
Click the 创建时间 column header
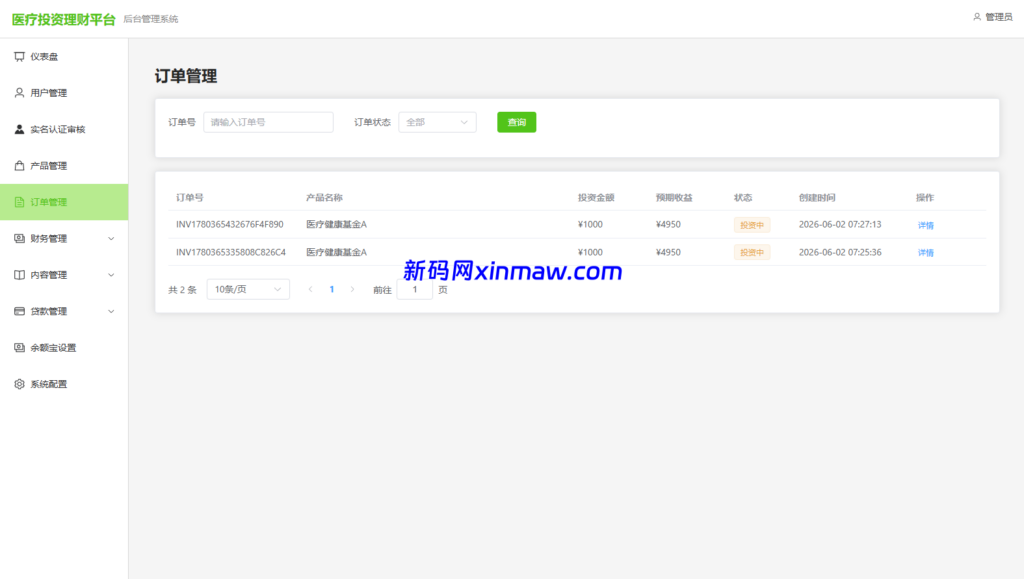coord(817,197)
